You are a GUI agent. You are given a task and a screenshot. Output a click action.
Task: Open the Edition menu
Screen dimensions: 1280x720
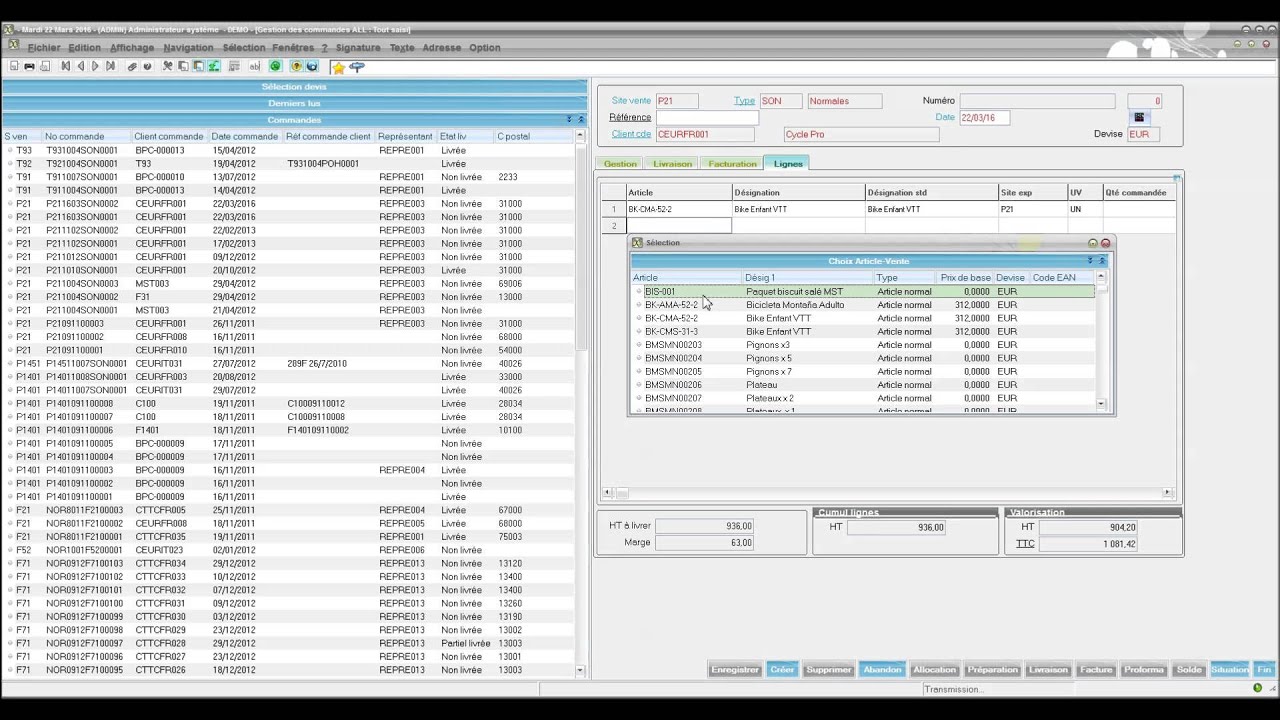(85, 47)
